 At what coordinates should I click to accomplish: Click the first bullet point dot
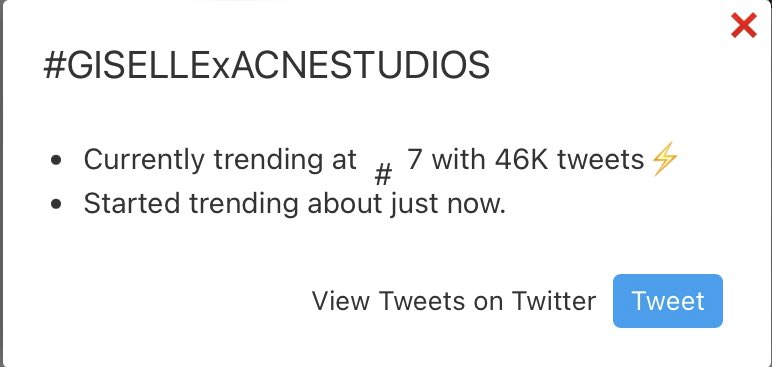(x=57, y=161)
